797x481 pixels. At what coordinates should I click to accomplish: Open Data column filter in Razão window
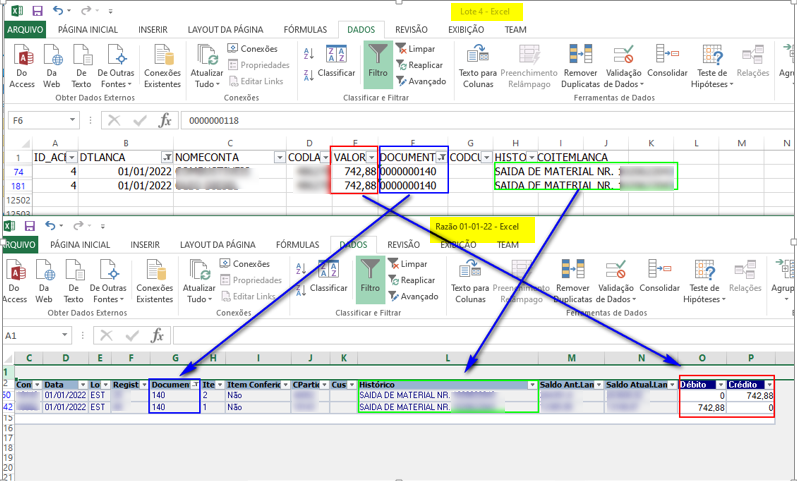83,385
